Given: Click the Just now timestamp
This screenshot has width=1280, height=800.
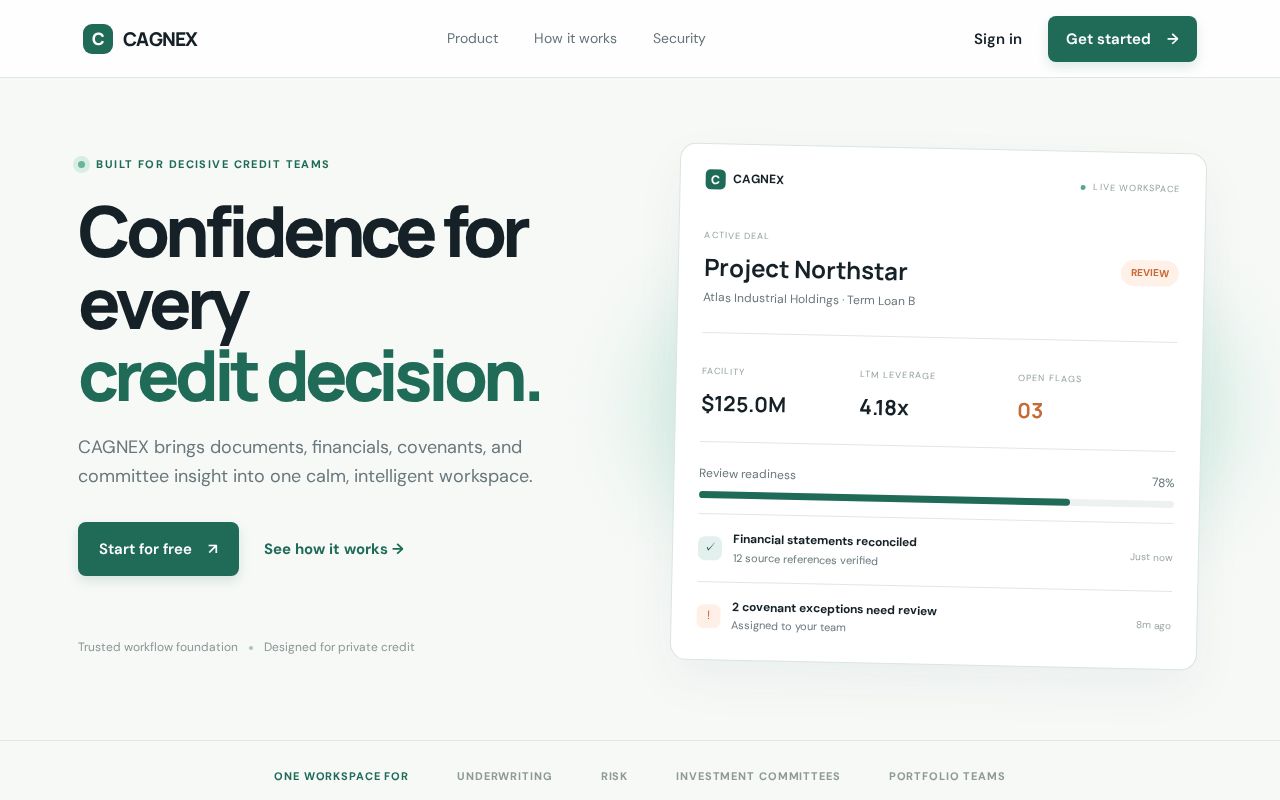Looking at the screenshot, I should [x=1151, y=557].
